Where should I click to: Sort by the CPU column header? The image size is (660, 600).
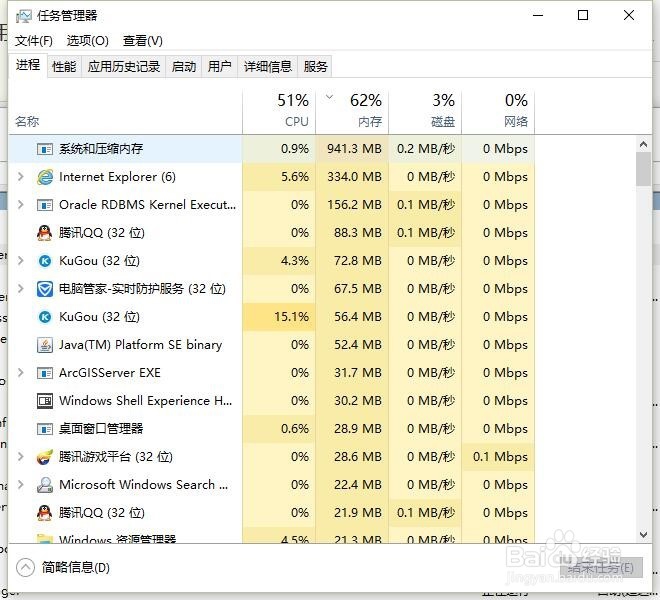pos(279,112)
